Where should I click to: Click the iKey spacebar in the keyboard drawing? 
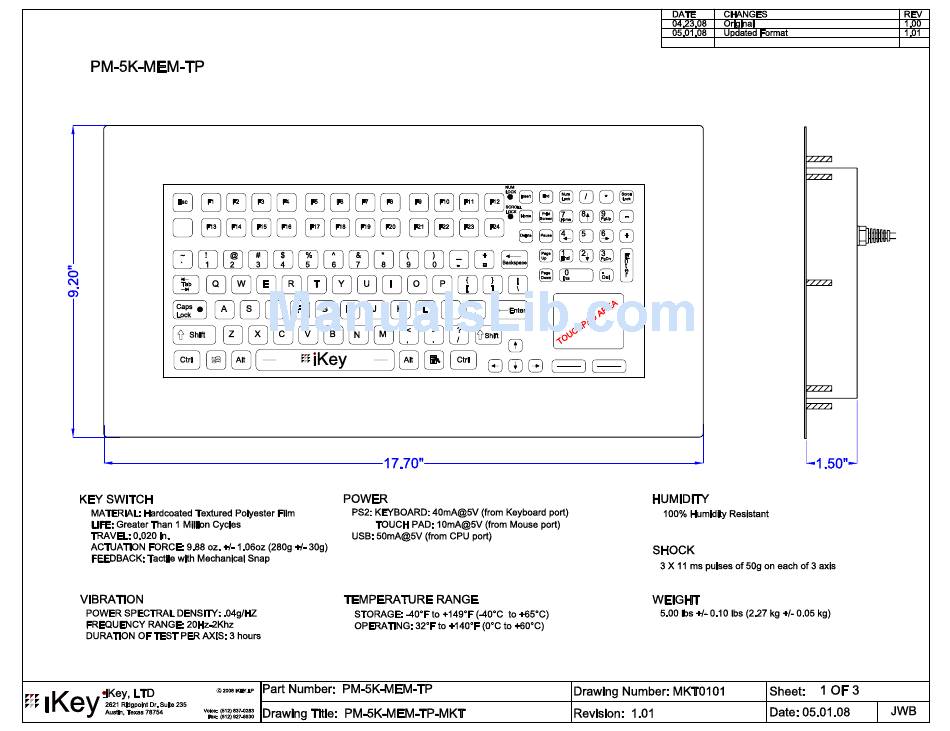coord(325,360)
